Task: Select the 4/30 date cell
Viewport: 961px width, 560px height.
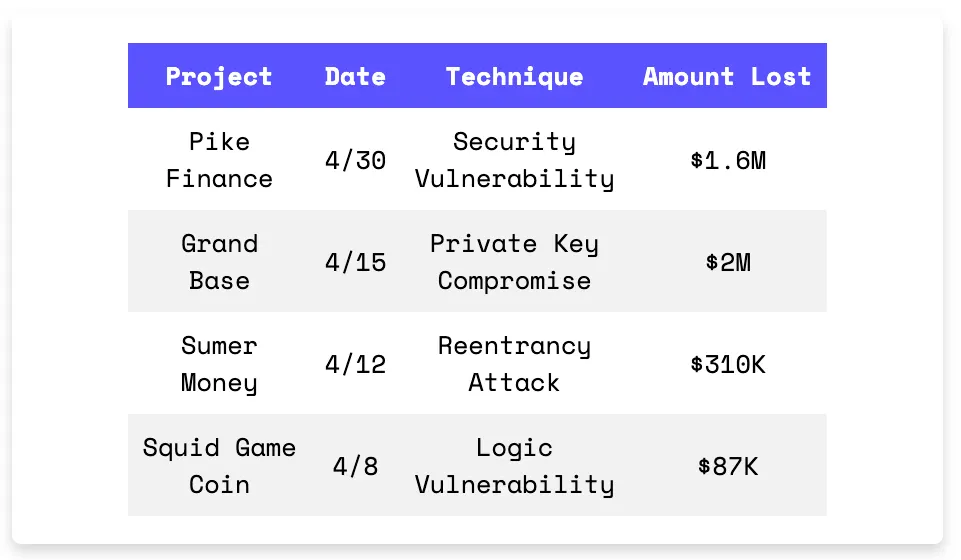Action: click(x=355, y=161)
